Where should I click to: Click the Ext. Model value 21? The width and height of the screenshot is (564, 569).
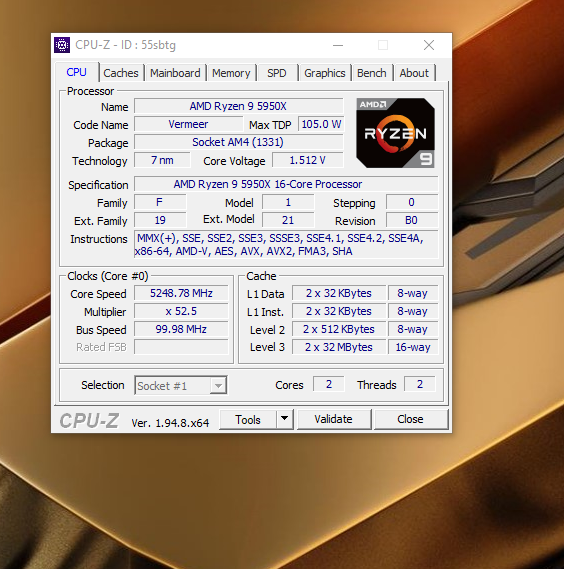click(x=288, y=220)
